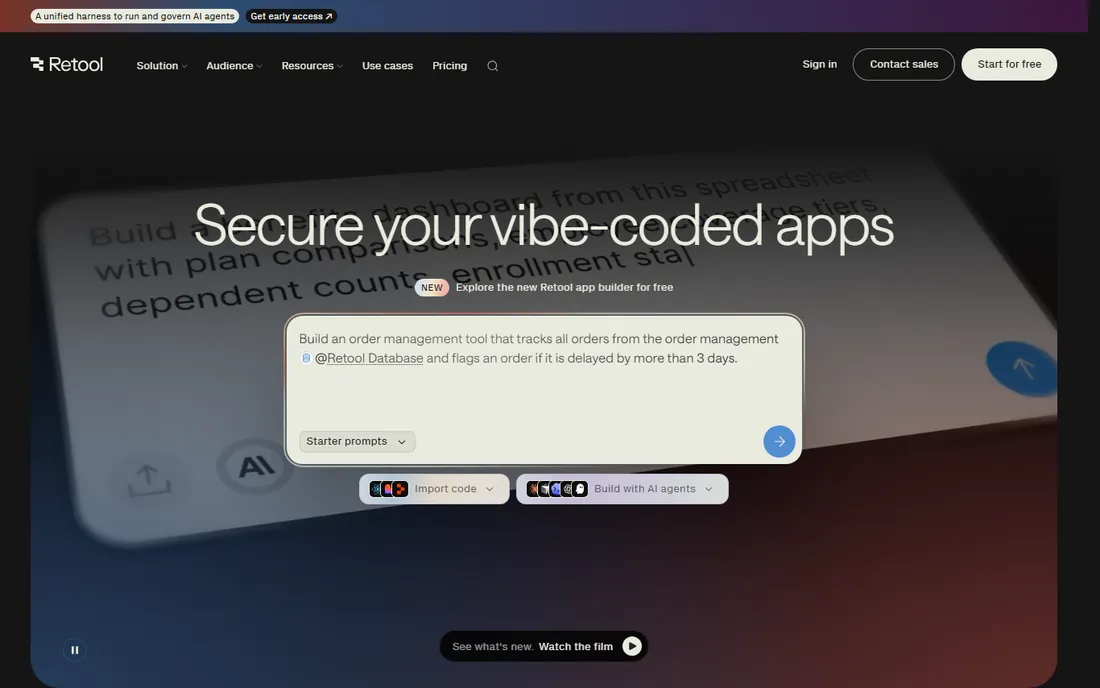Play the film with circular play icon
The image size is (1100, 688).
tap(631, 646)
